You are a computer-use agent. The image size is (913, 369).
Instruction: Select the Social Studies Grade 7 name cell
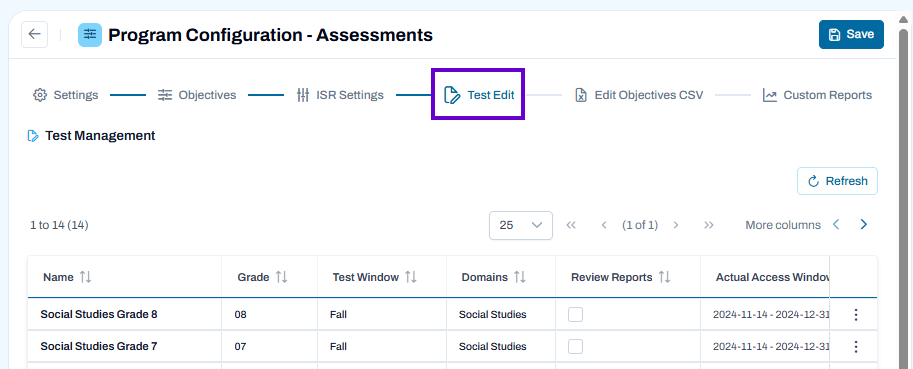[x=125, y=346]
